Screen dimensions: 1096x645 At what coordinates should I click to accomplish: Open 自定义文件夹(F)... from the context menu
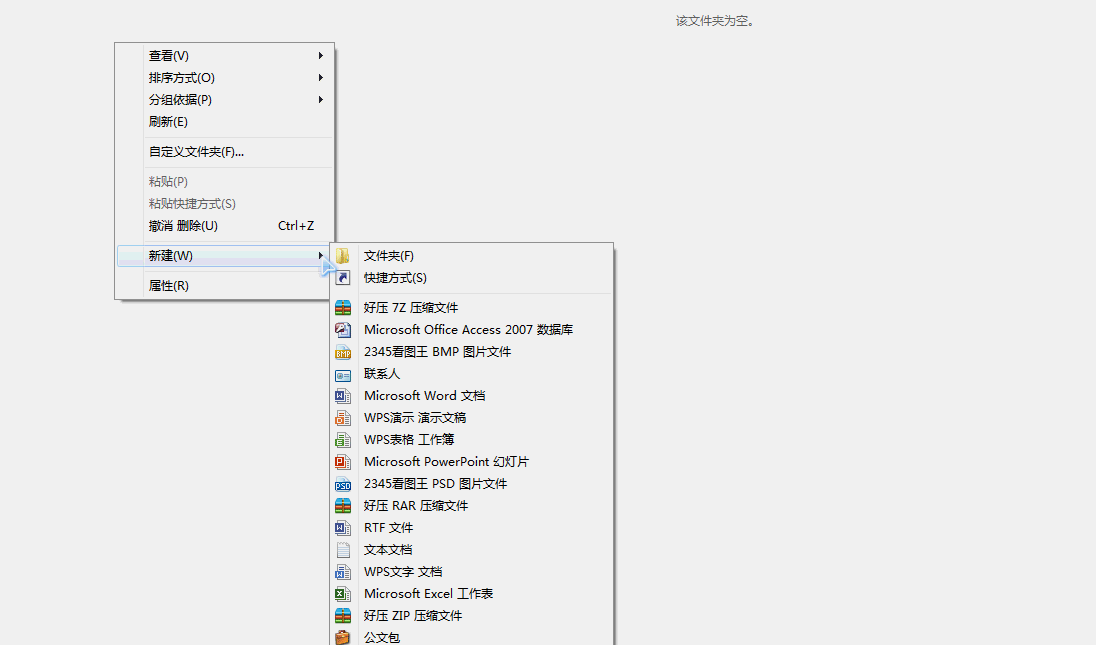point(196,152)
